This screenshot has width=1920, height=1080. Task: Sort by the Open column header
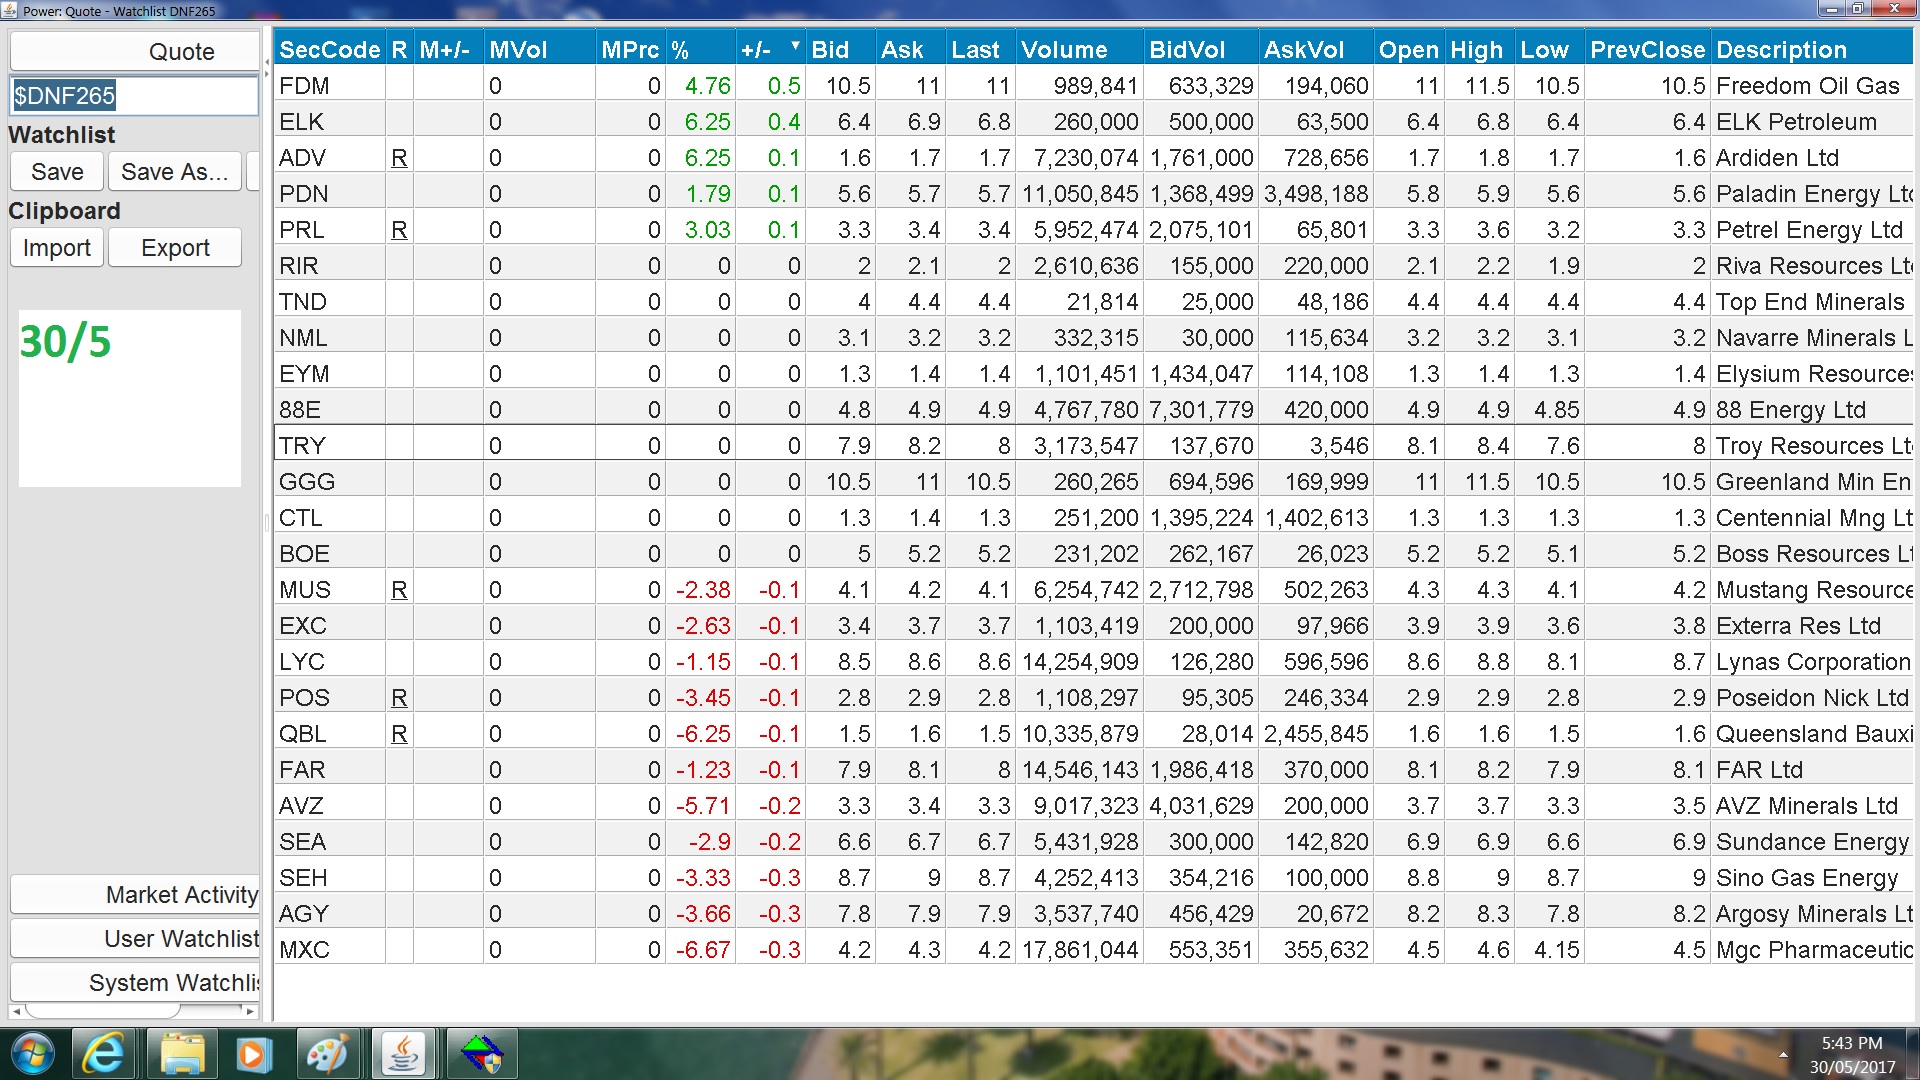[x=1408, y=50]
